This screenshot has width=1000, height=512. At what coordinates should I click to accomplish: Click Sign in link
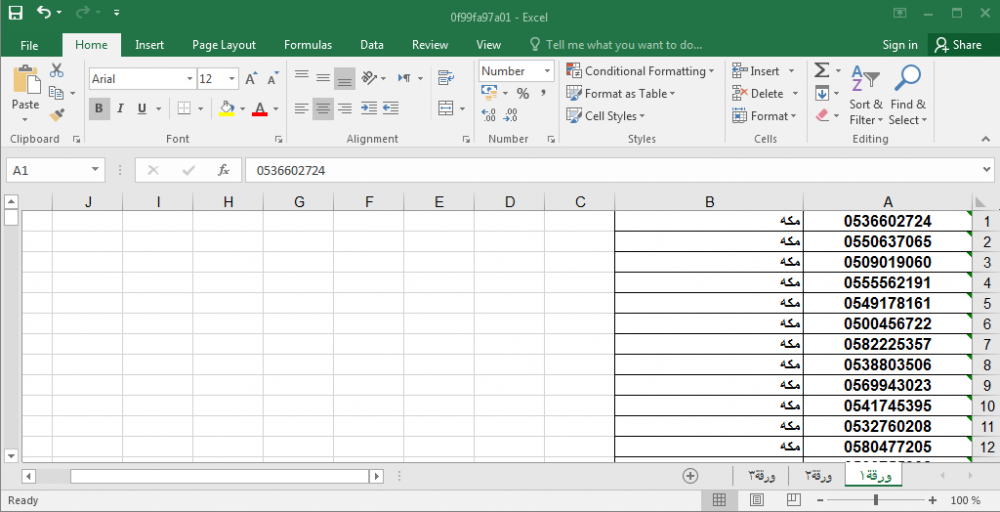click(x=900, y=45)
